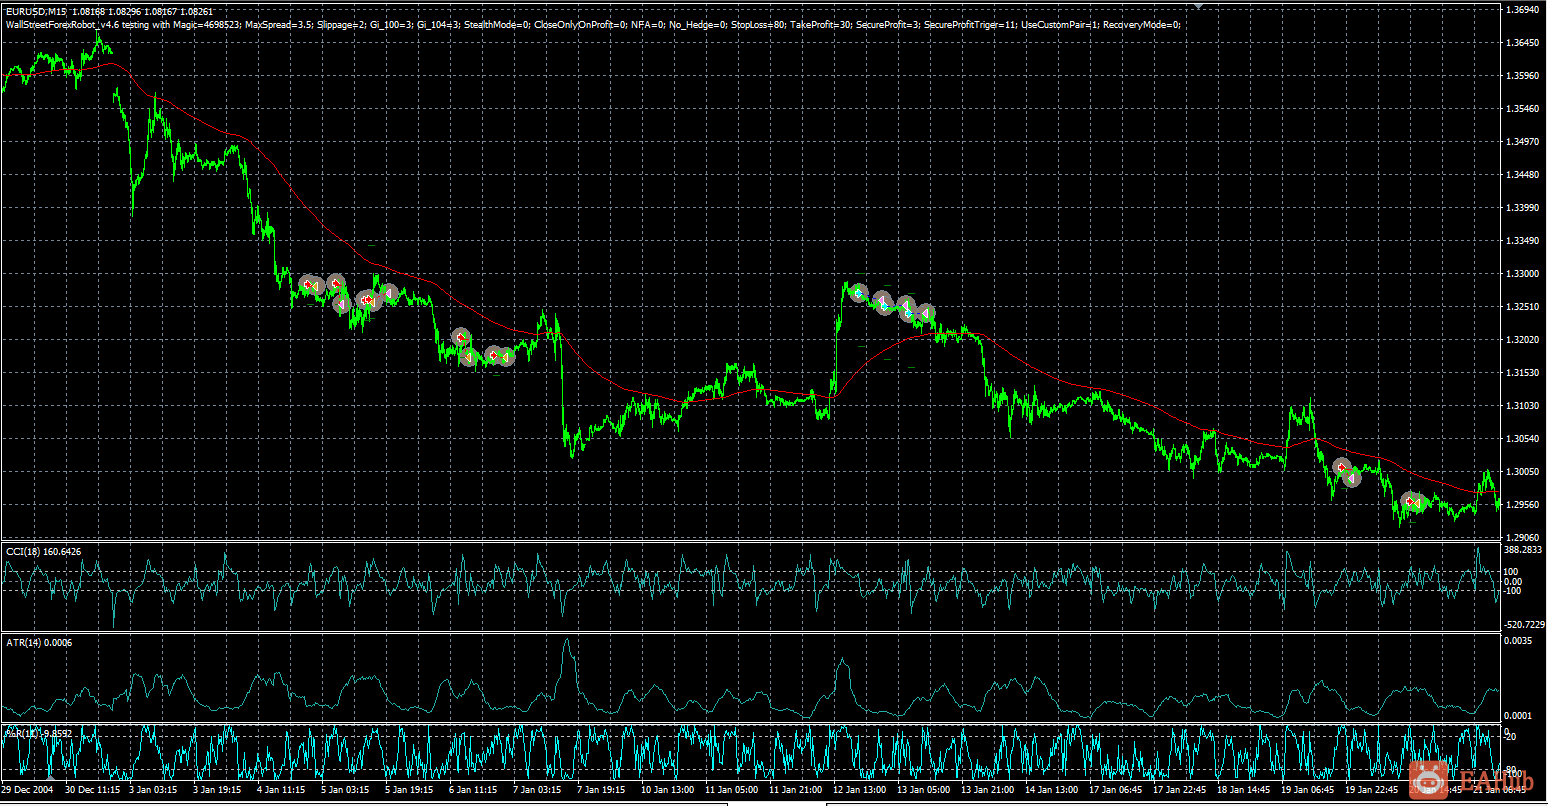Click the CCI scale value -520.7229
Image resolution: width=1548 pixels, height=806 pixels.
(1524, 624)
